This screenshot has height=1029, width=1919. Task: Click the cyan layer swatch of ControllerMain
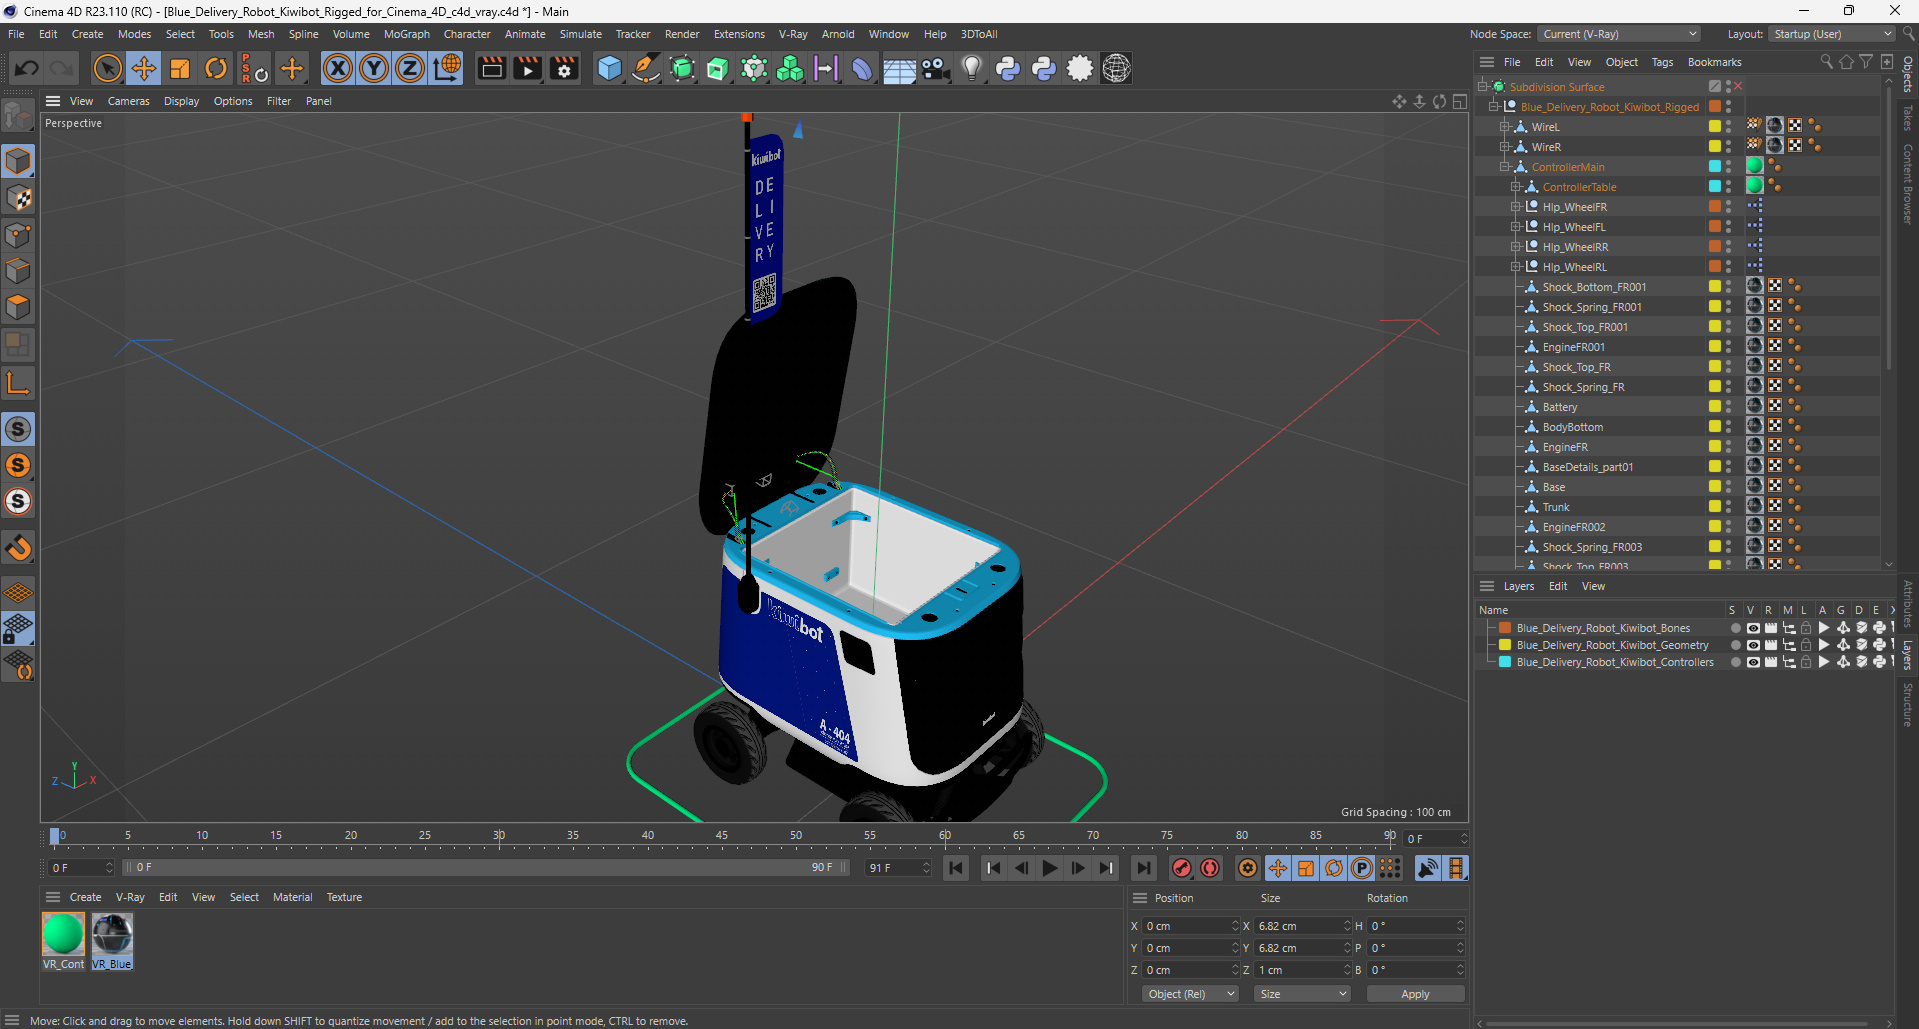[x=1715, y=166]
